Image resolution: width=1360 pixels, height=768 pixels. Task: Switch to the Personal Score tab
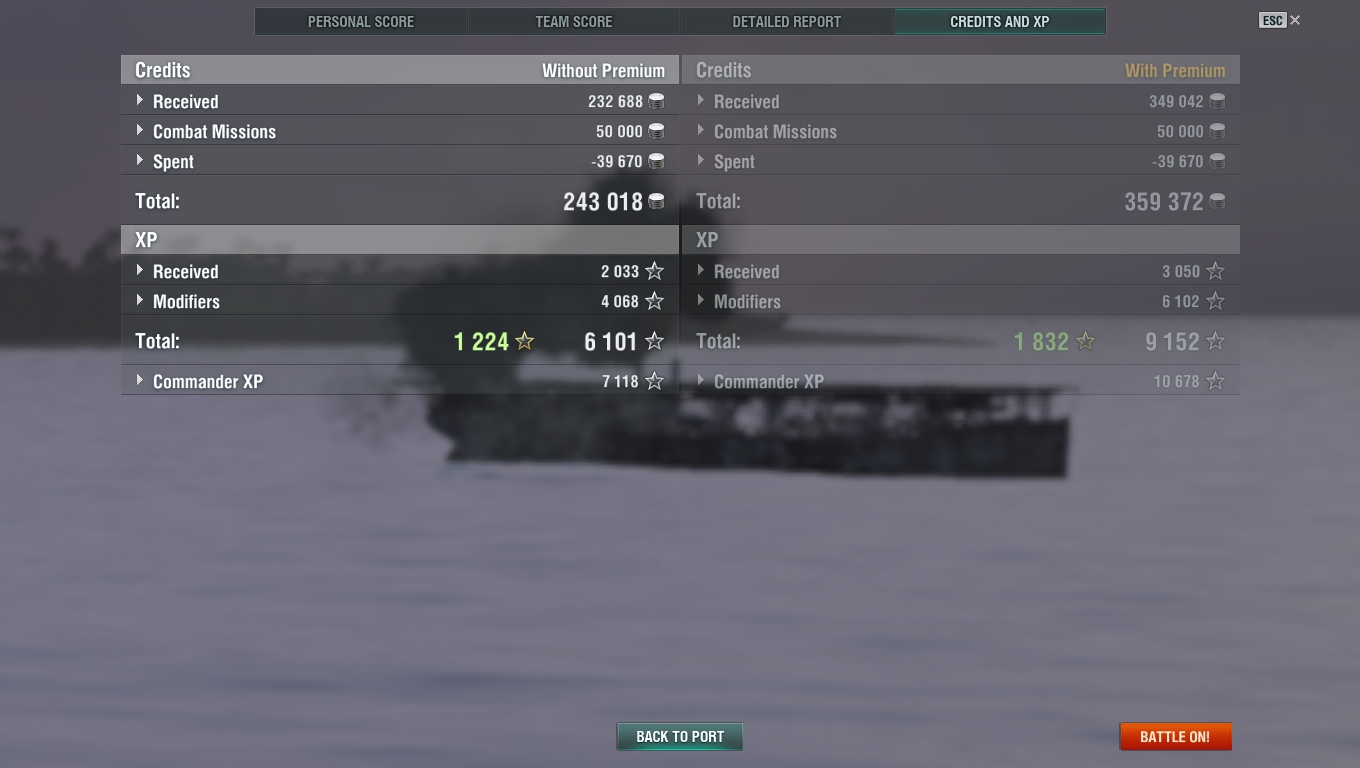361,21
